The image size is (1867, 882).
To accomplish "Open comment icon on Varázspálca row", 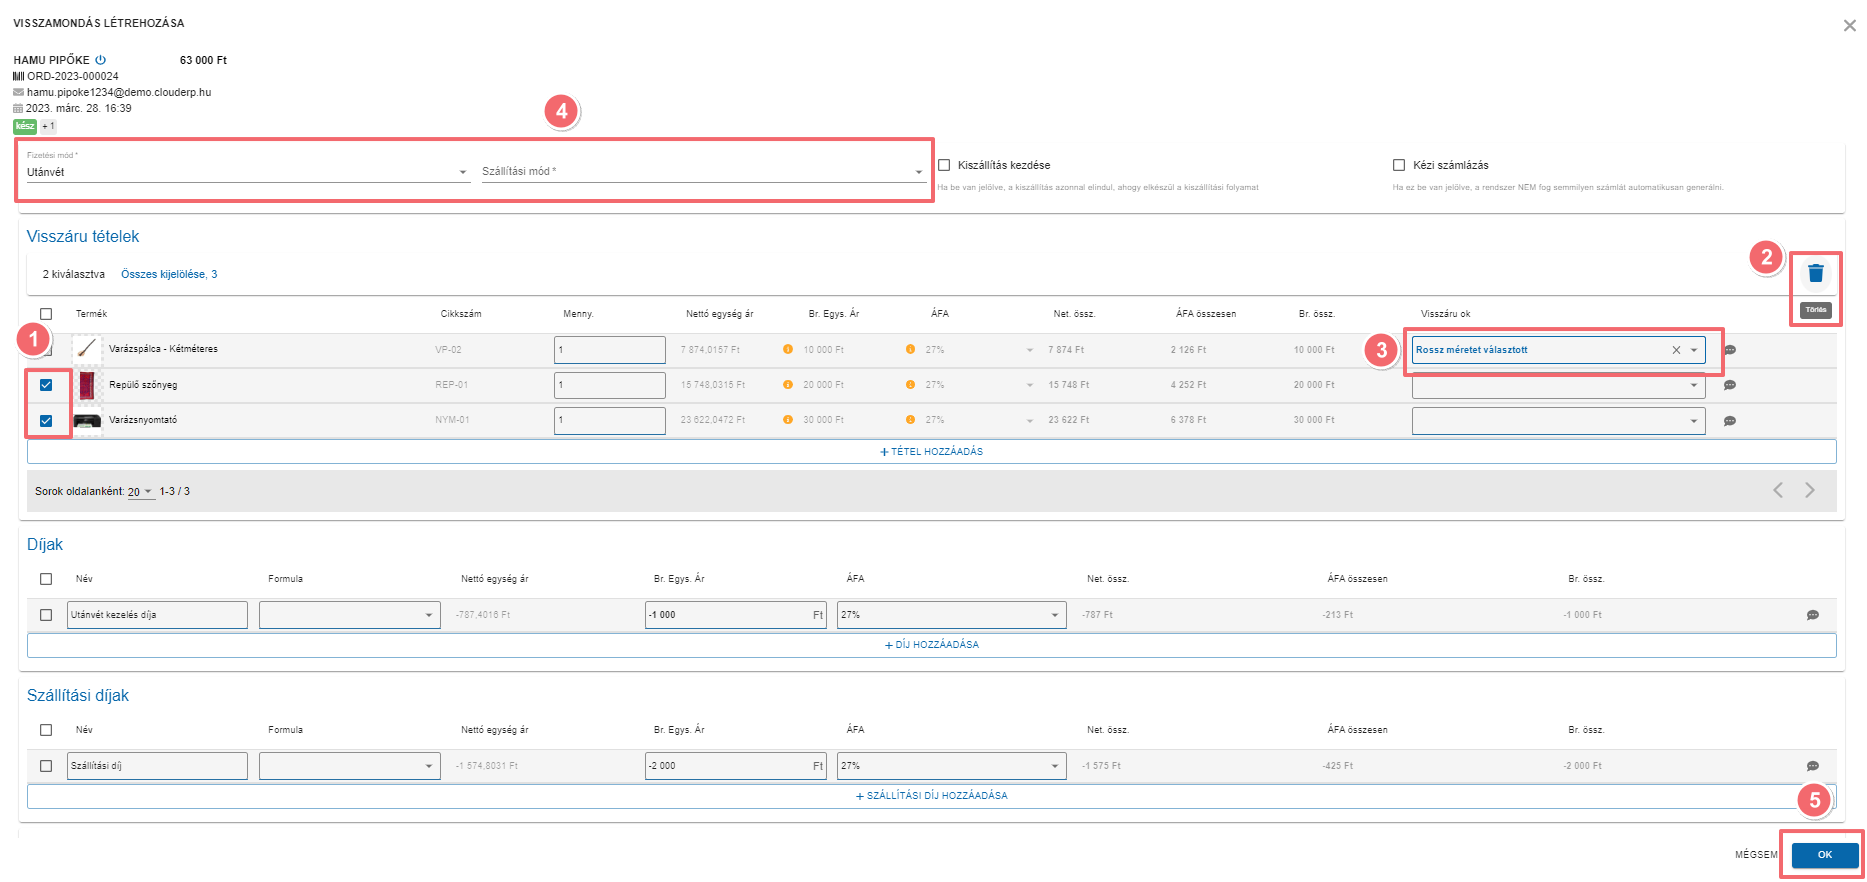I will tap(1729, 350).
